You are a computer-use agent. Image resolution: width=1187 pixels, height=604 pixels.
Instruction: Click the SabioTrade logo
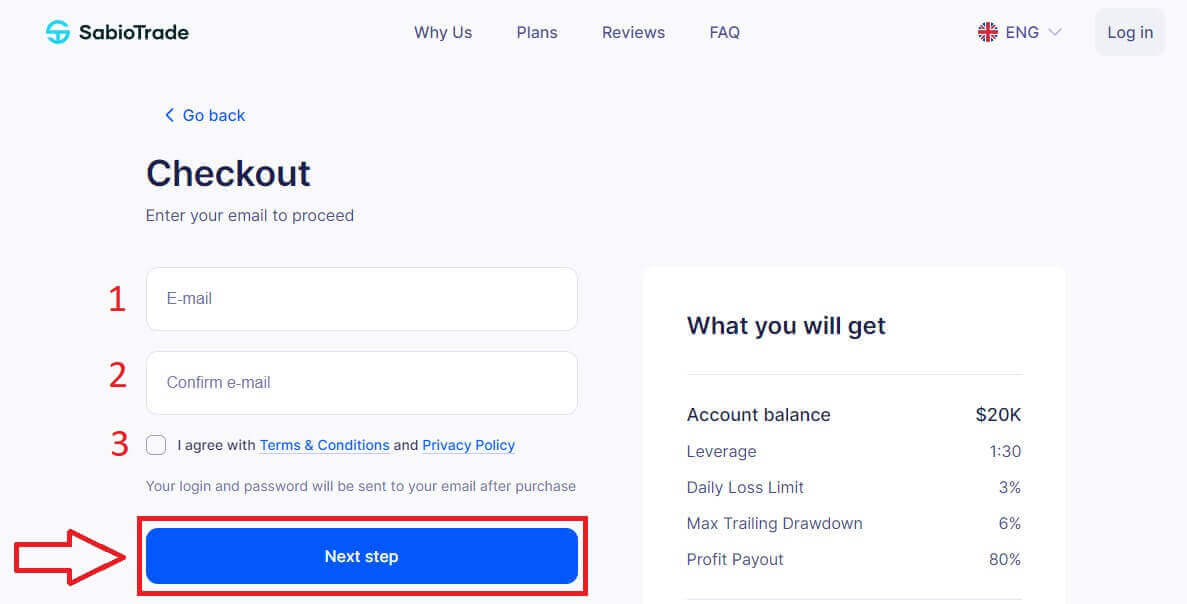(x=116, y=31)
